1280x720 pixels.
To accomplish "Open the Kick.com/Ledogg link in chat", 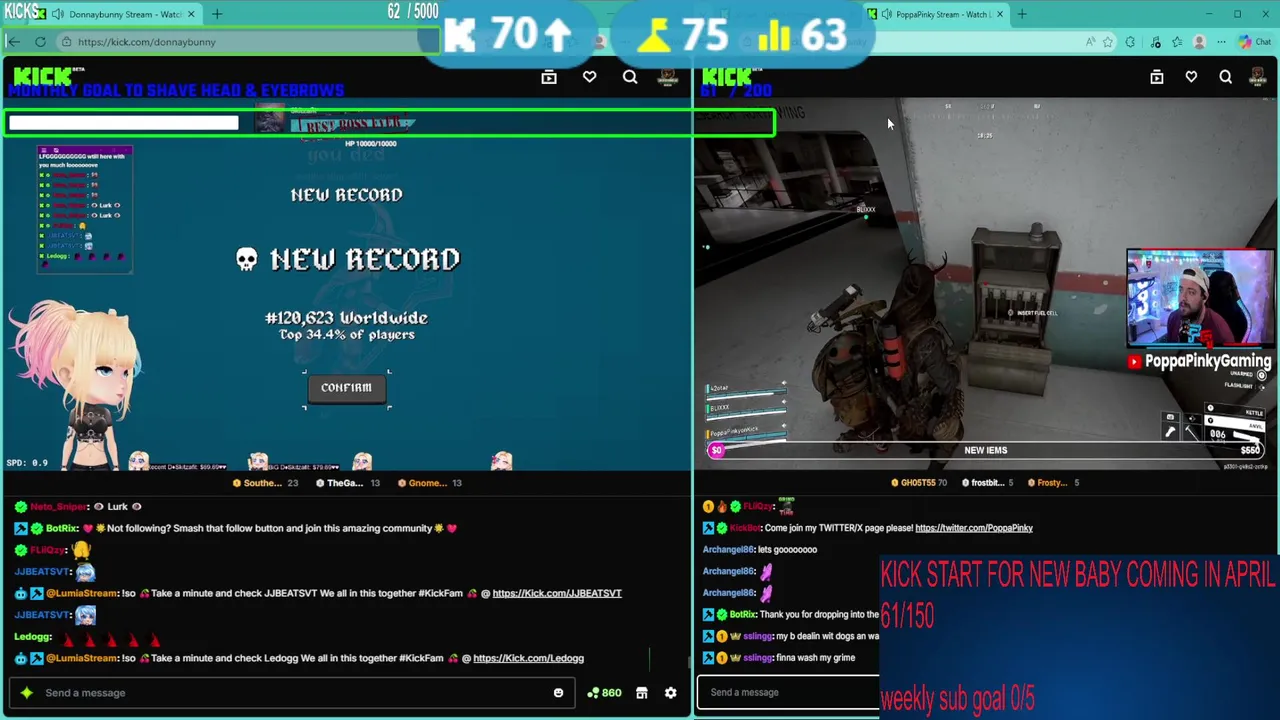I will (x=528, y=658).
